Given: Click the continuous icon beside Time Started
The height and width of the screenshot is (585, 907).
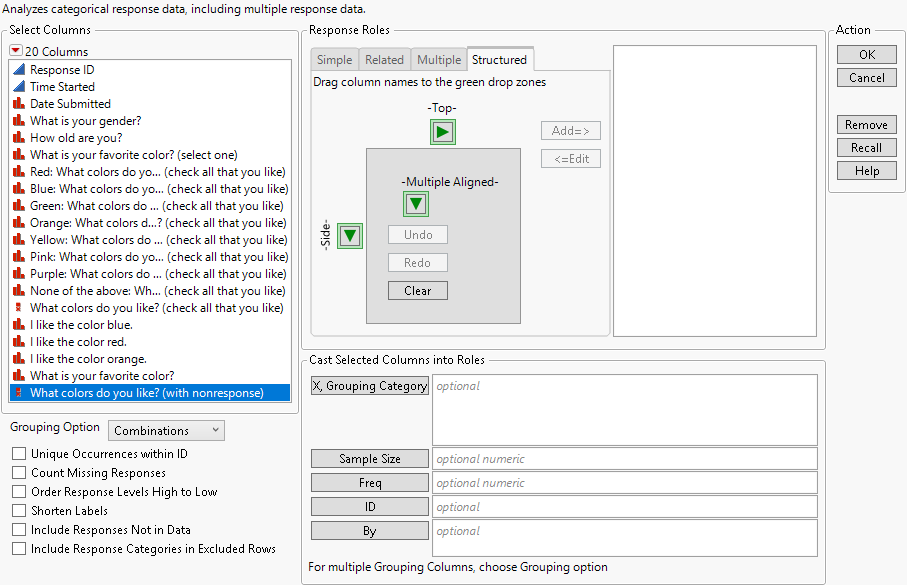Looking at the screenshot, I should 21,86.
